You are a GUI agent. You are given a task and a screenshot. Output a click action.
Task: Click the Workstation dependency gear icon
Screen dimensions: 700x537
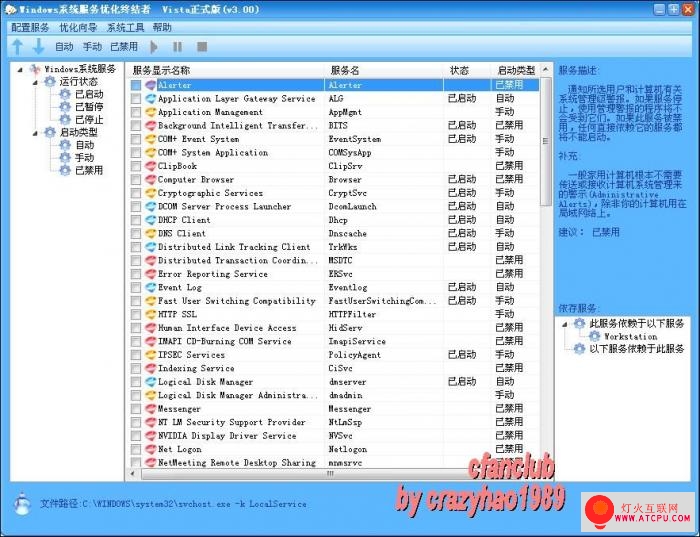[594, 336]
